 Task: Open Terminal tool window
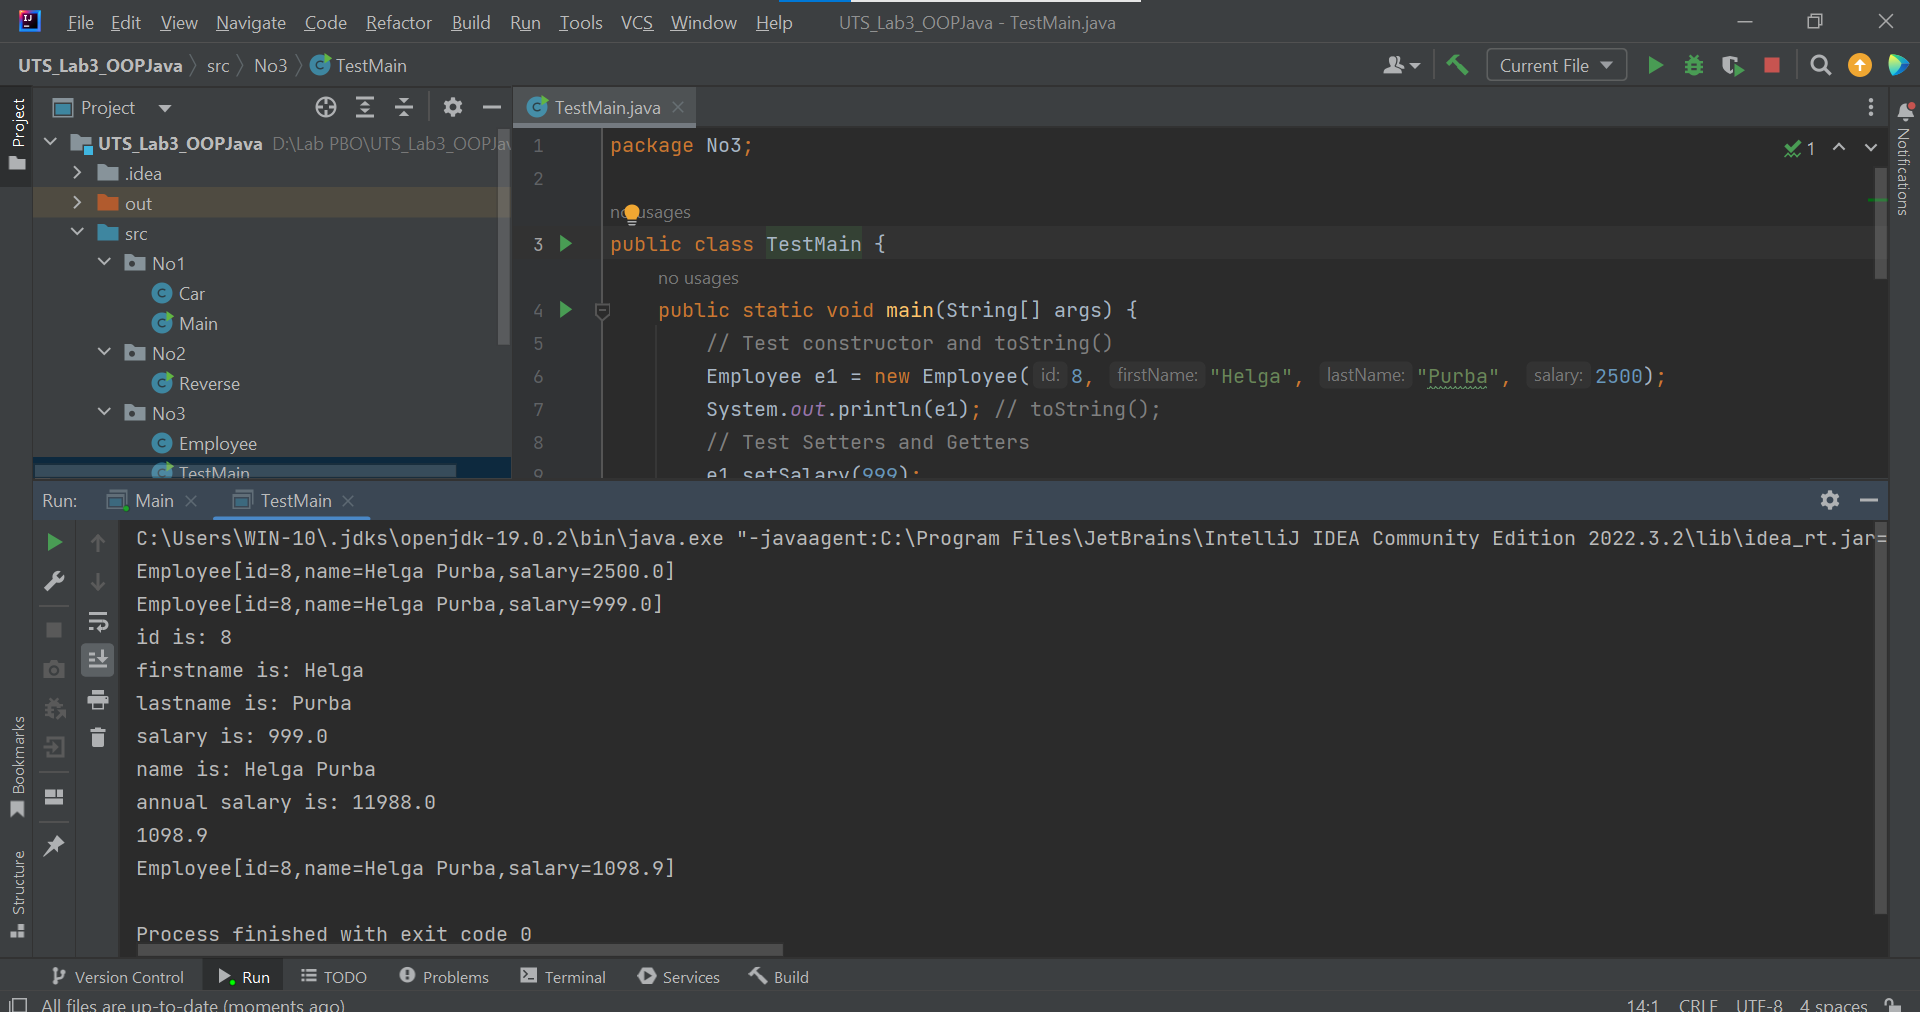coord(563,977)
